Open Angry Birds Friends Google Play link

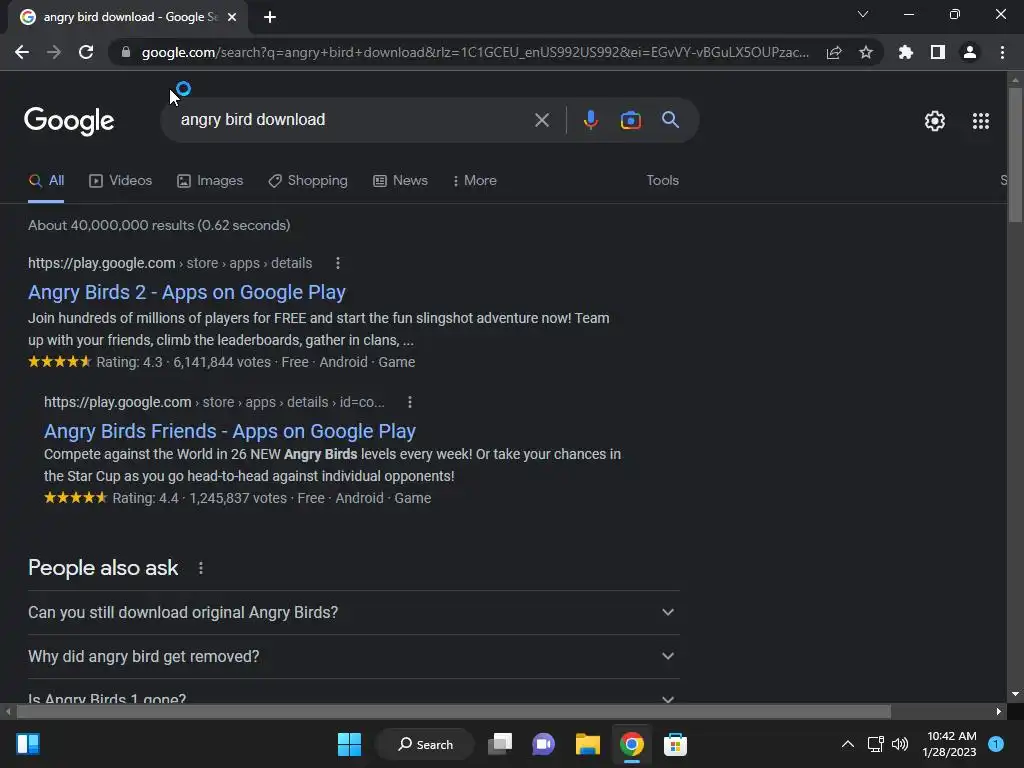point(230,431)
